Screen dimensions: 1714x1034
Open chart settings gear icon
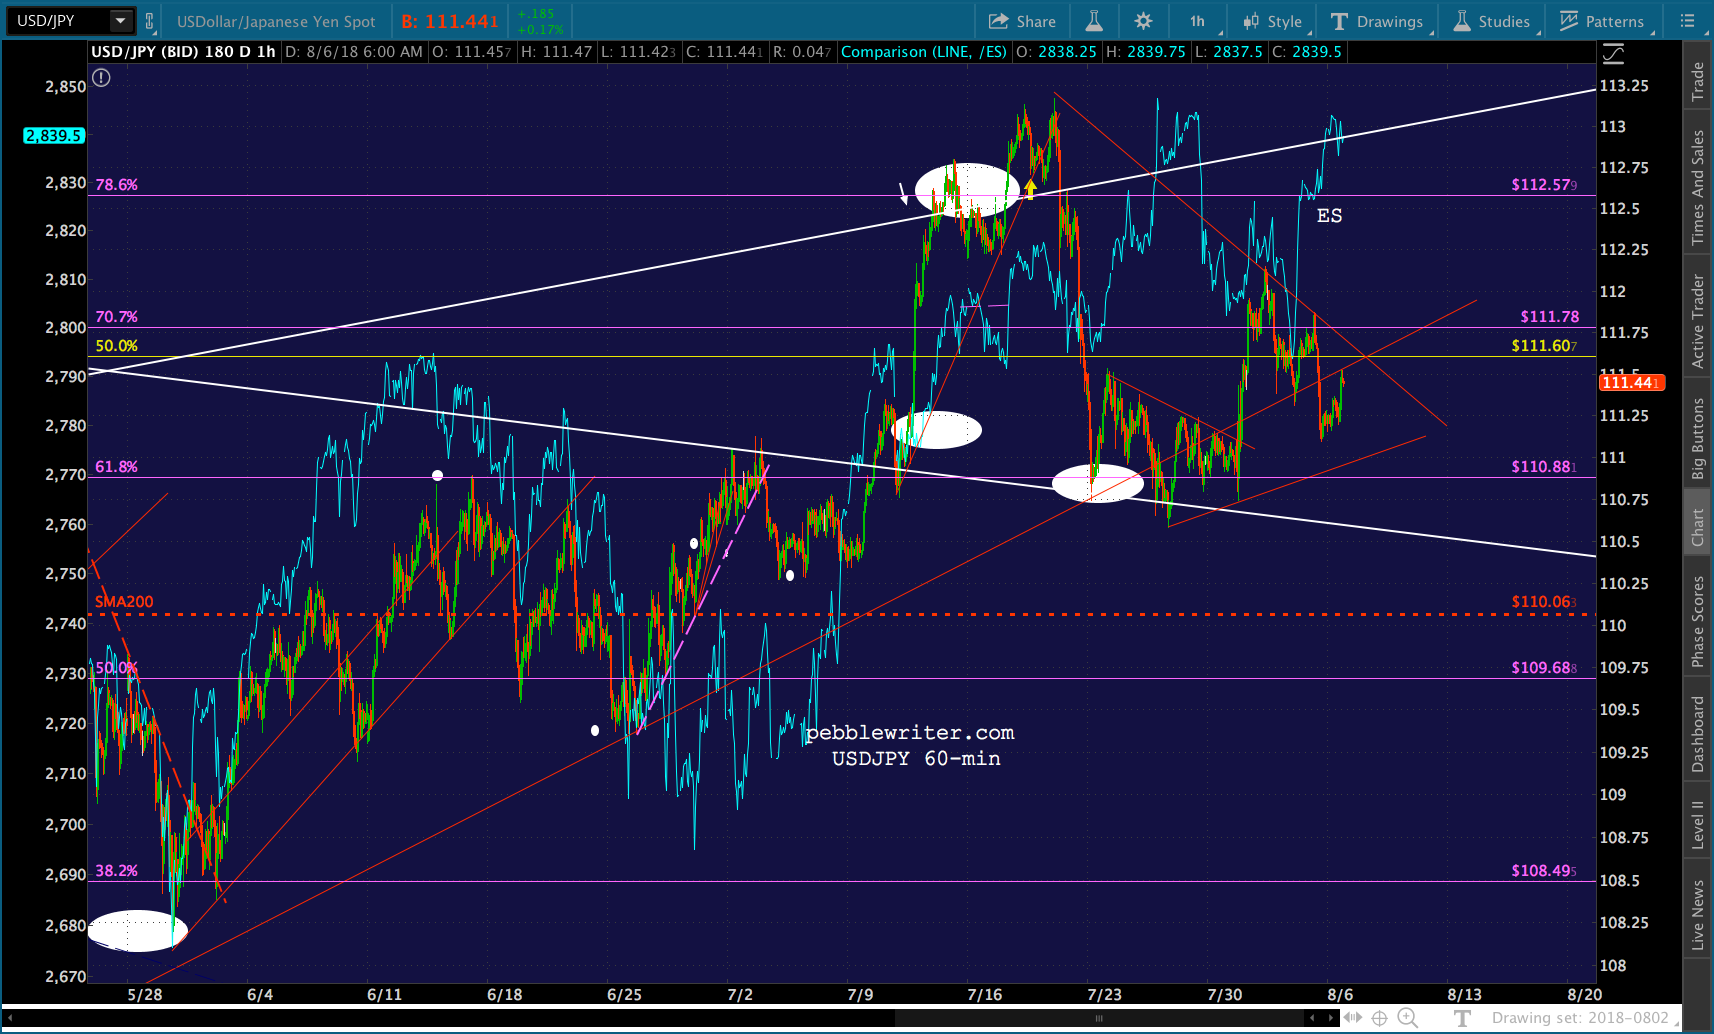pyautogui.click(x=1144, y=21)
